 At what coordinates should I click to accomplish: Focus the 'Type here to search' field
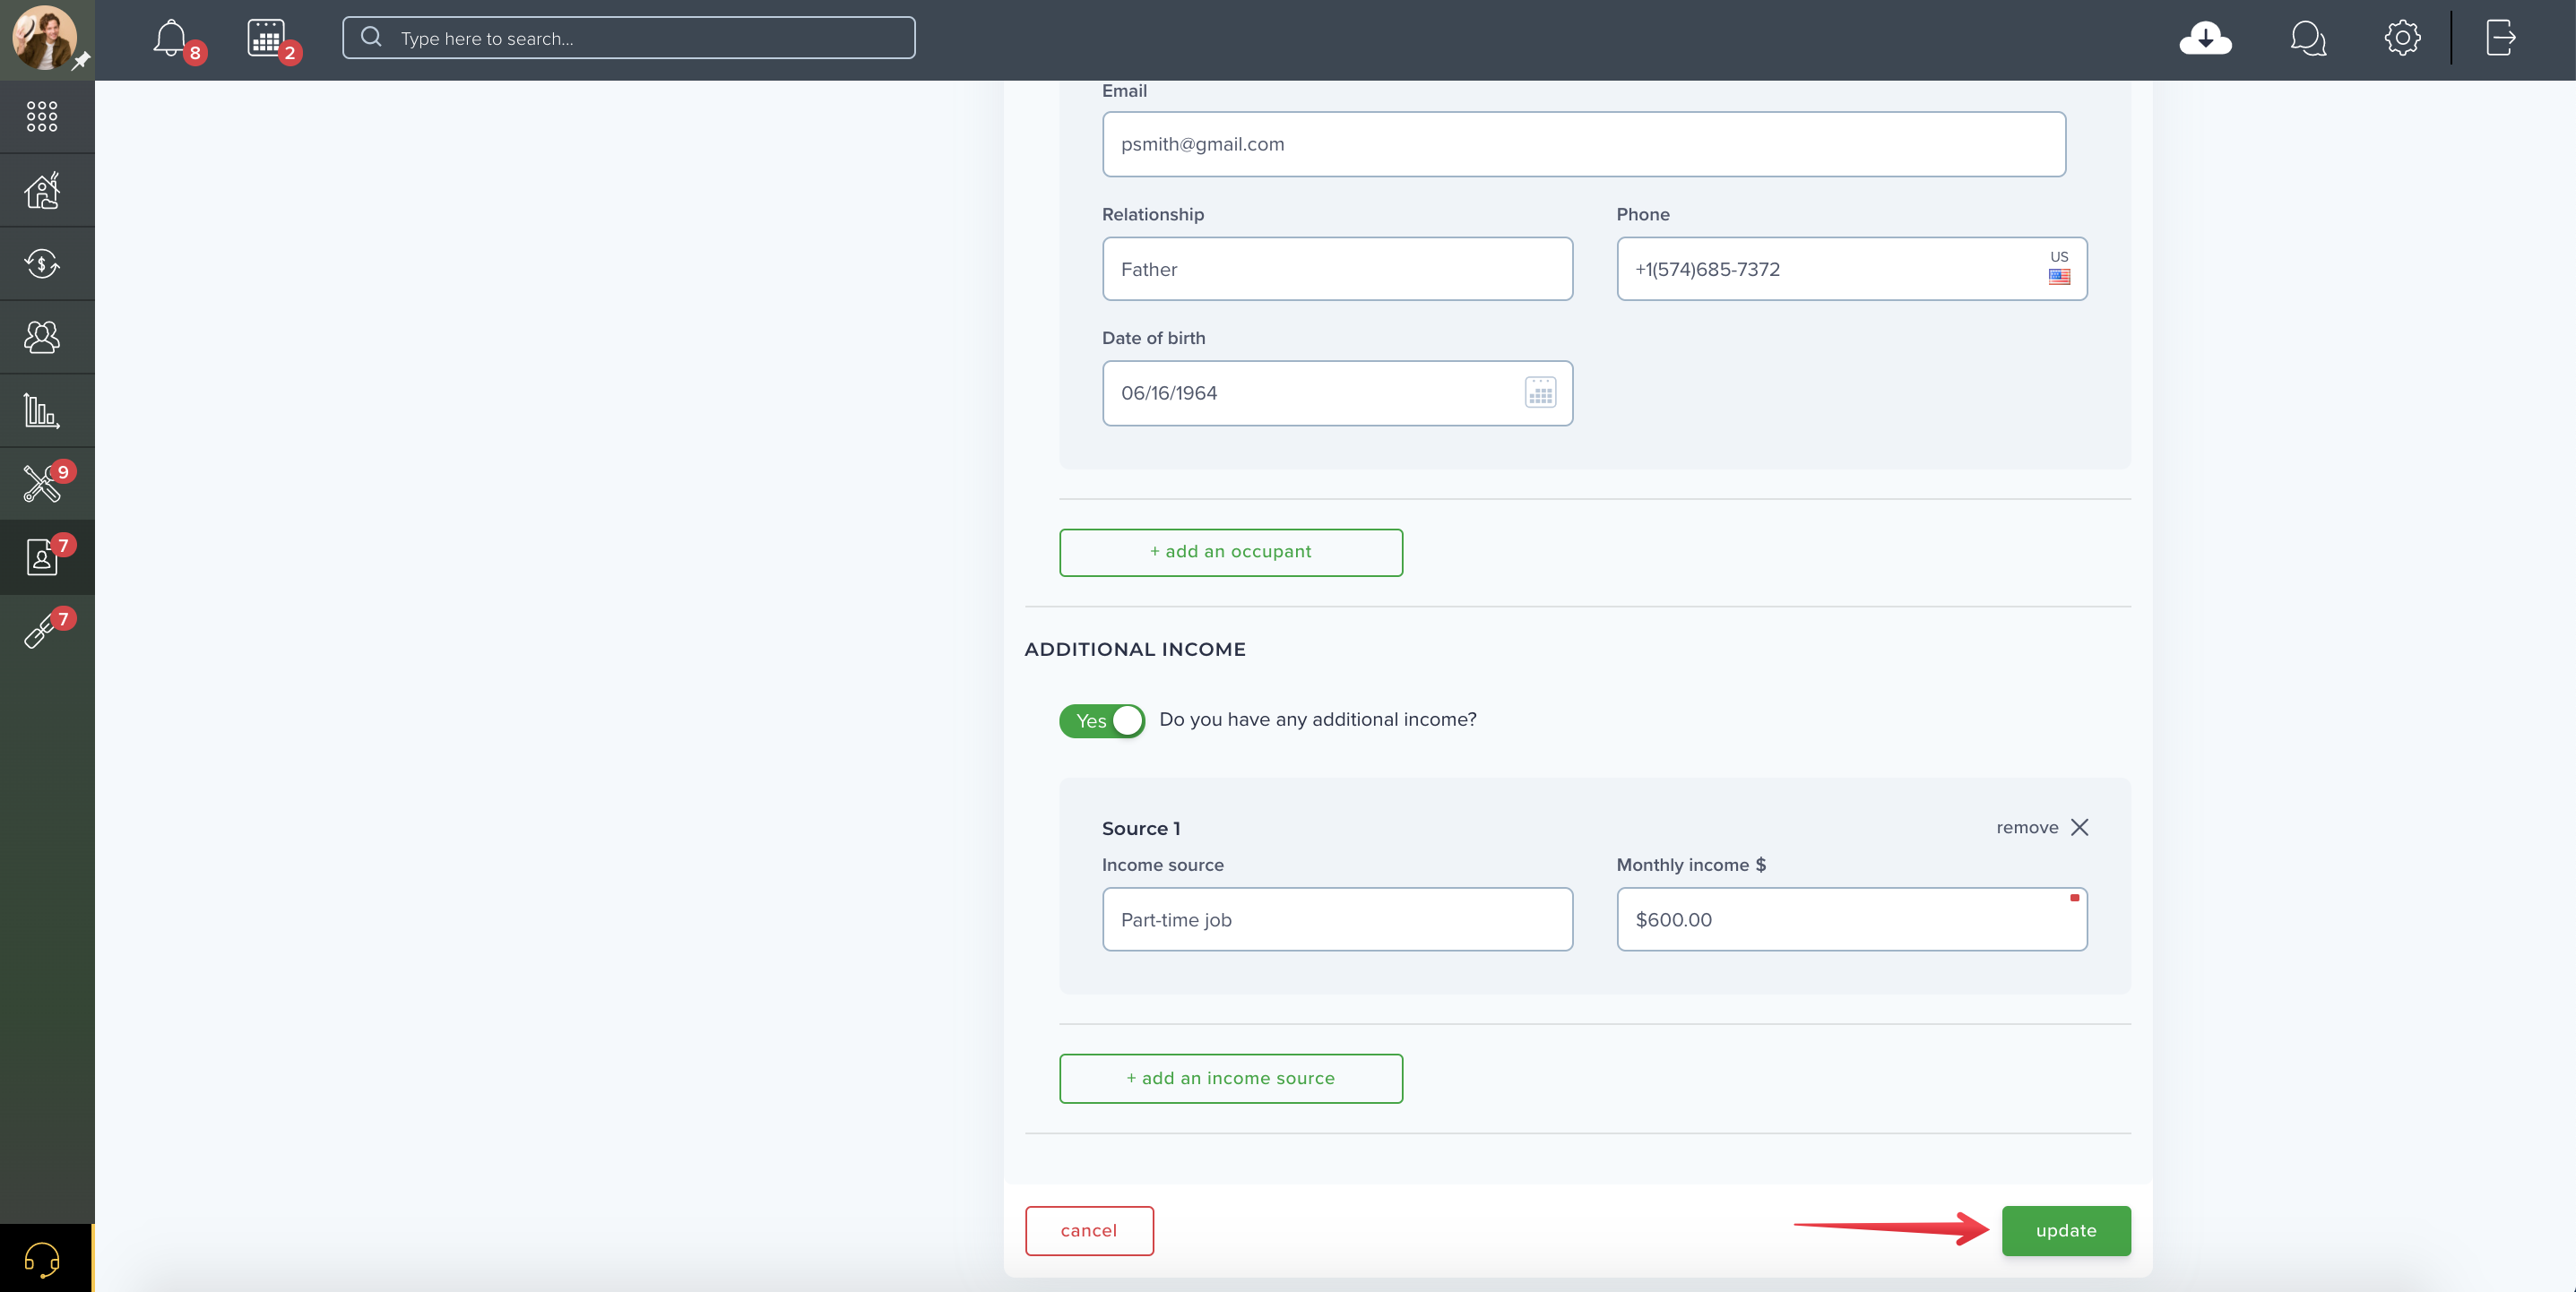(x=629, y=38)
